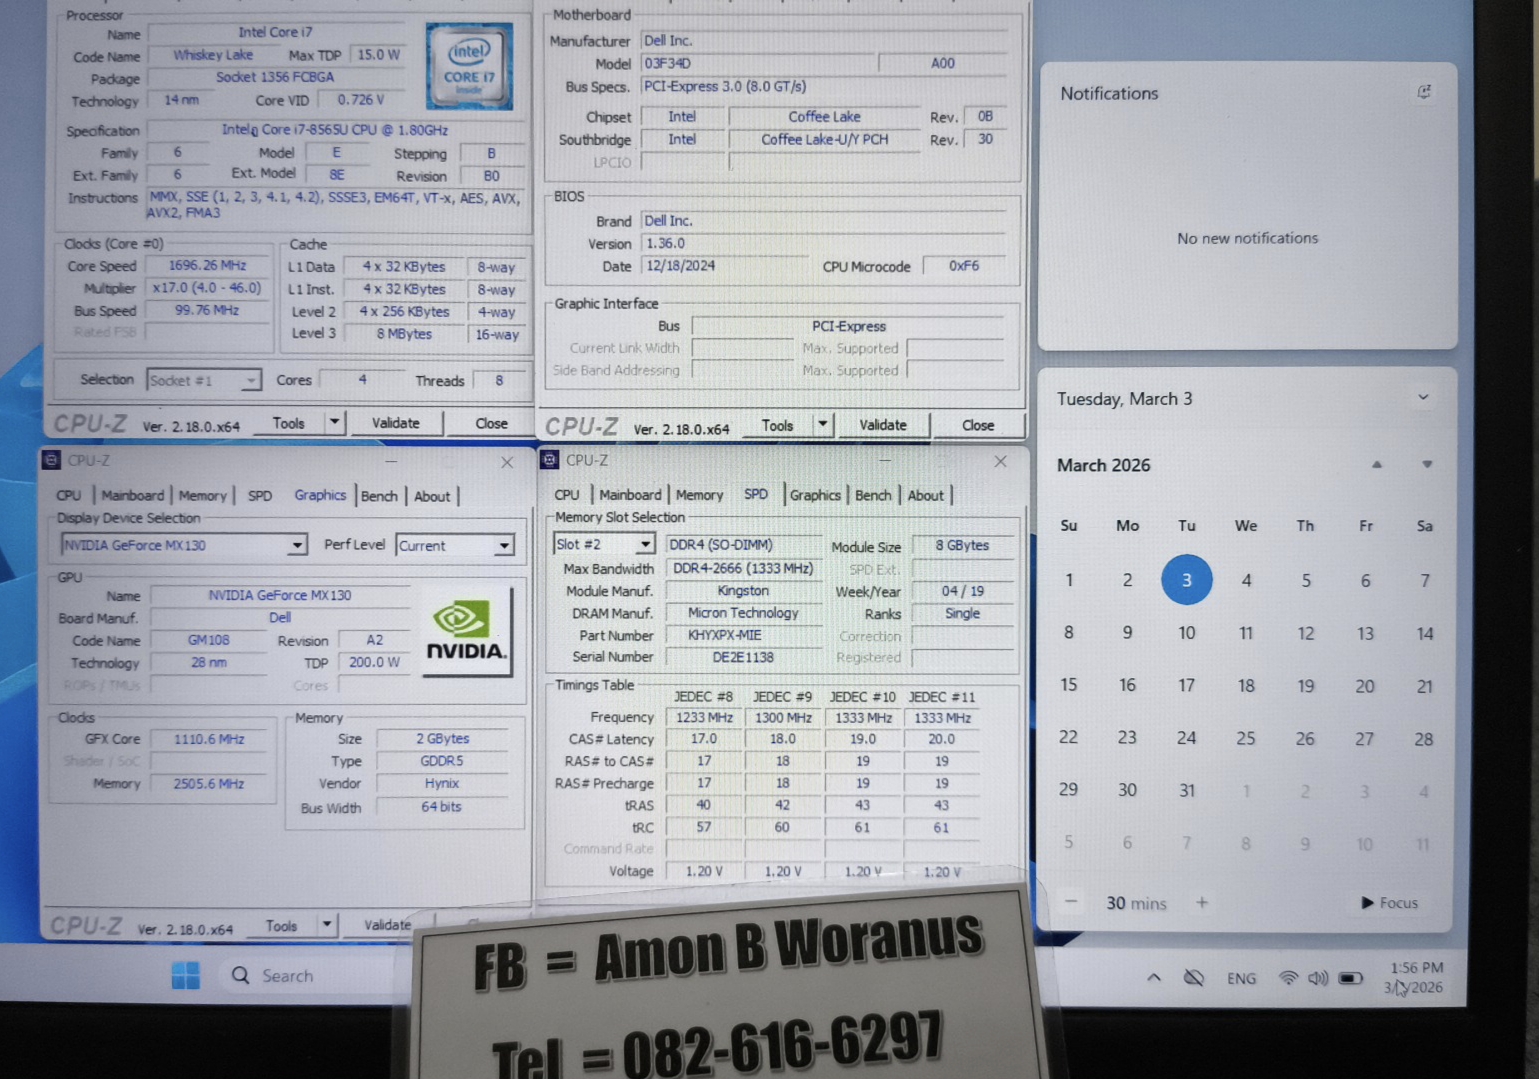Screen dimensions: 1539x1079
Task: Show hidden tray icons chevron
Action: click(1154, 978)
